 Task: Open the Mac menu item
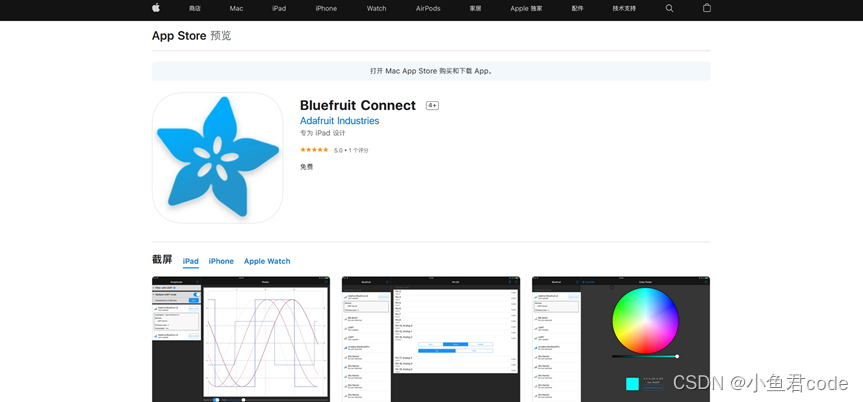click(236, 8)
